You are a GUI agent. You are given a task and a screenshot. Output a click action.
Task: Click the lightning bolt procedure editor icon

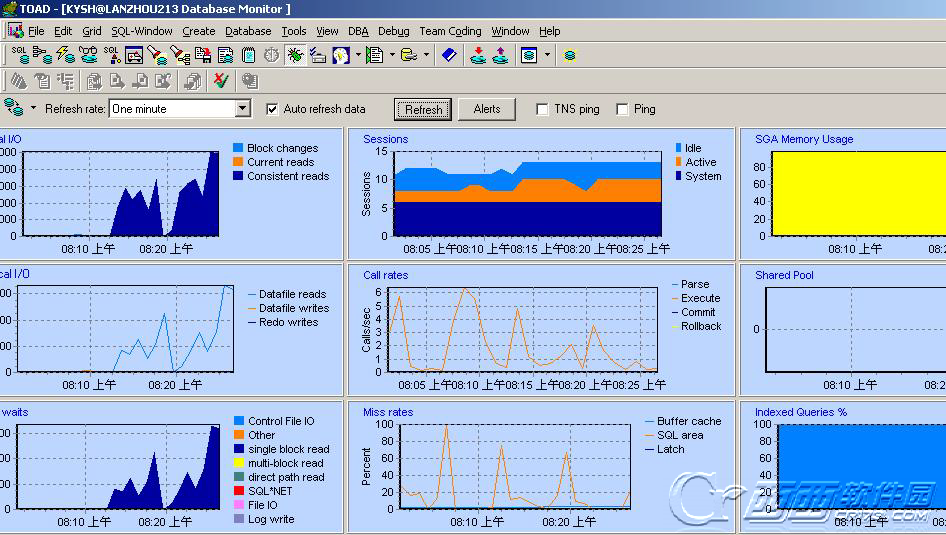click(x=65, y=55)
